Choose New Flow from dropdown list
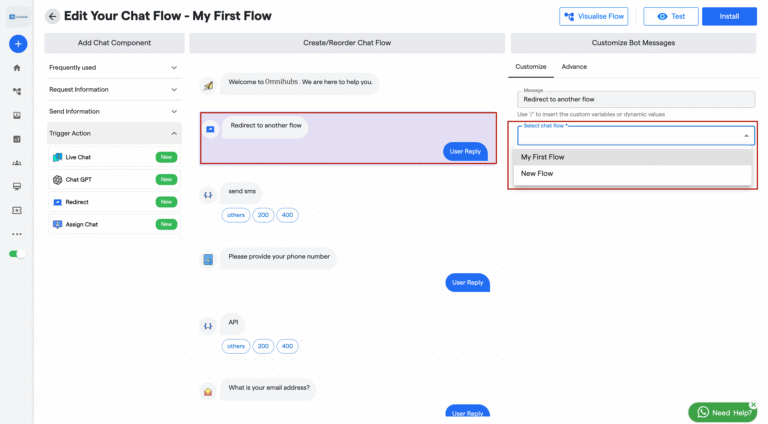Screen dimensions: 768x424 [632, 174]
